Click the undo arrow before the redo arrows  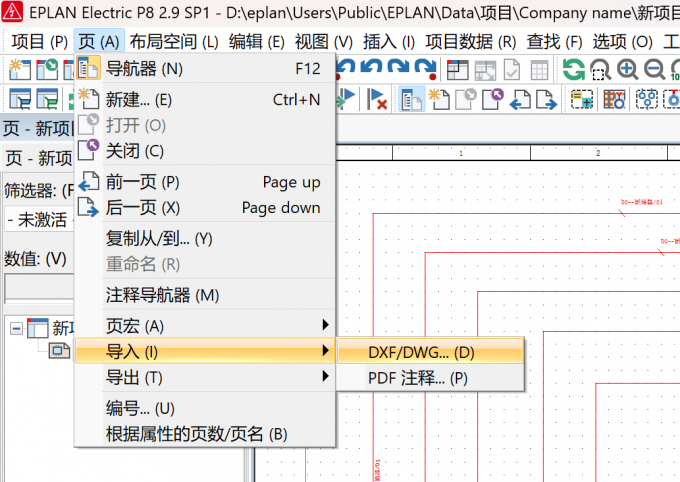click(x=372, y=69)
